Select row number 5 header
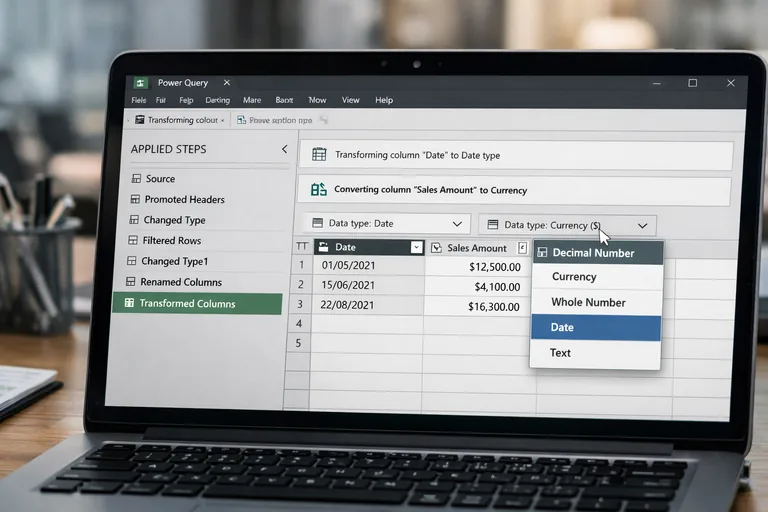This screenshot has width=768, height=512. pyautogui.click(x=298, y=343)
